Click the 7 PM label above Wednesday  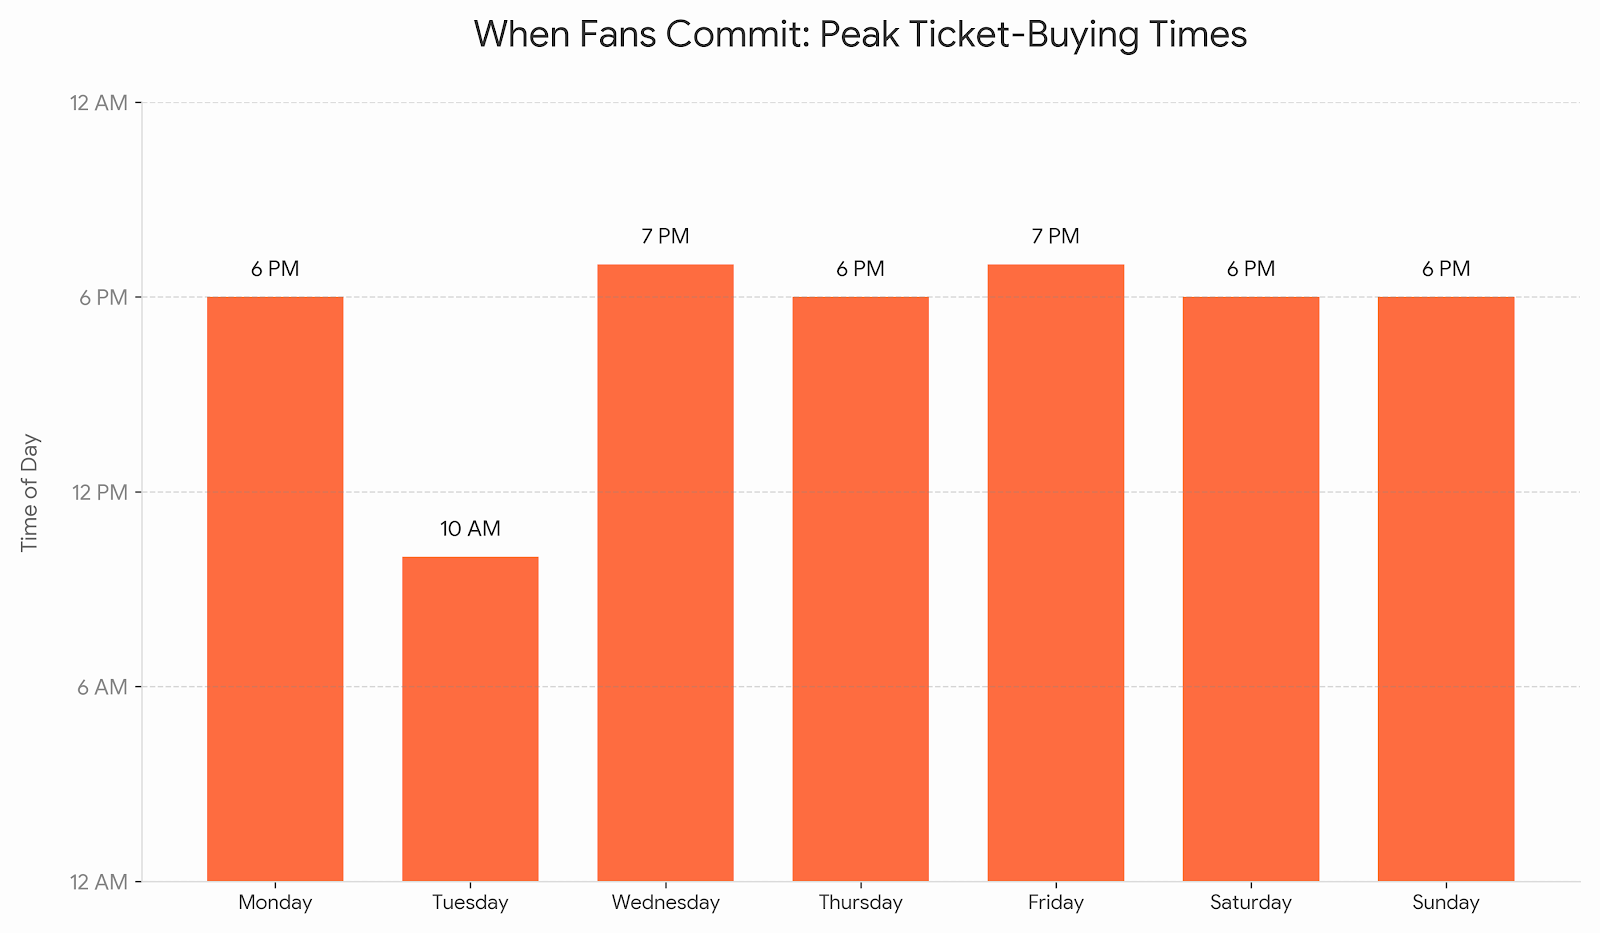point(665,237)
